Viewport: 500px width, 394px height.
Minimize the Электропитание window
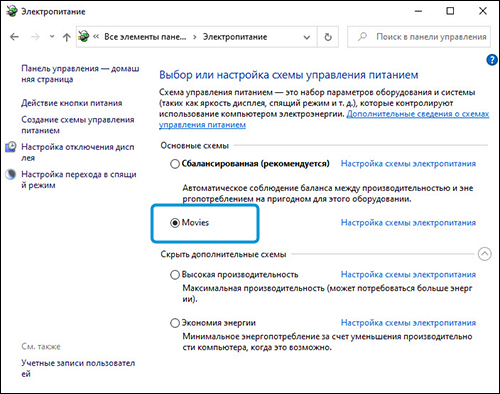pos(419,11)
